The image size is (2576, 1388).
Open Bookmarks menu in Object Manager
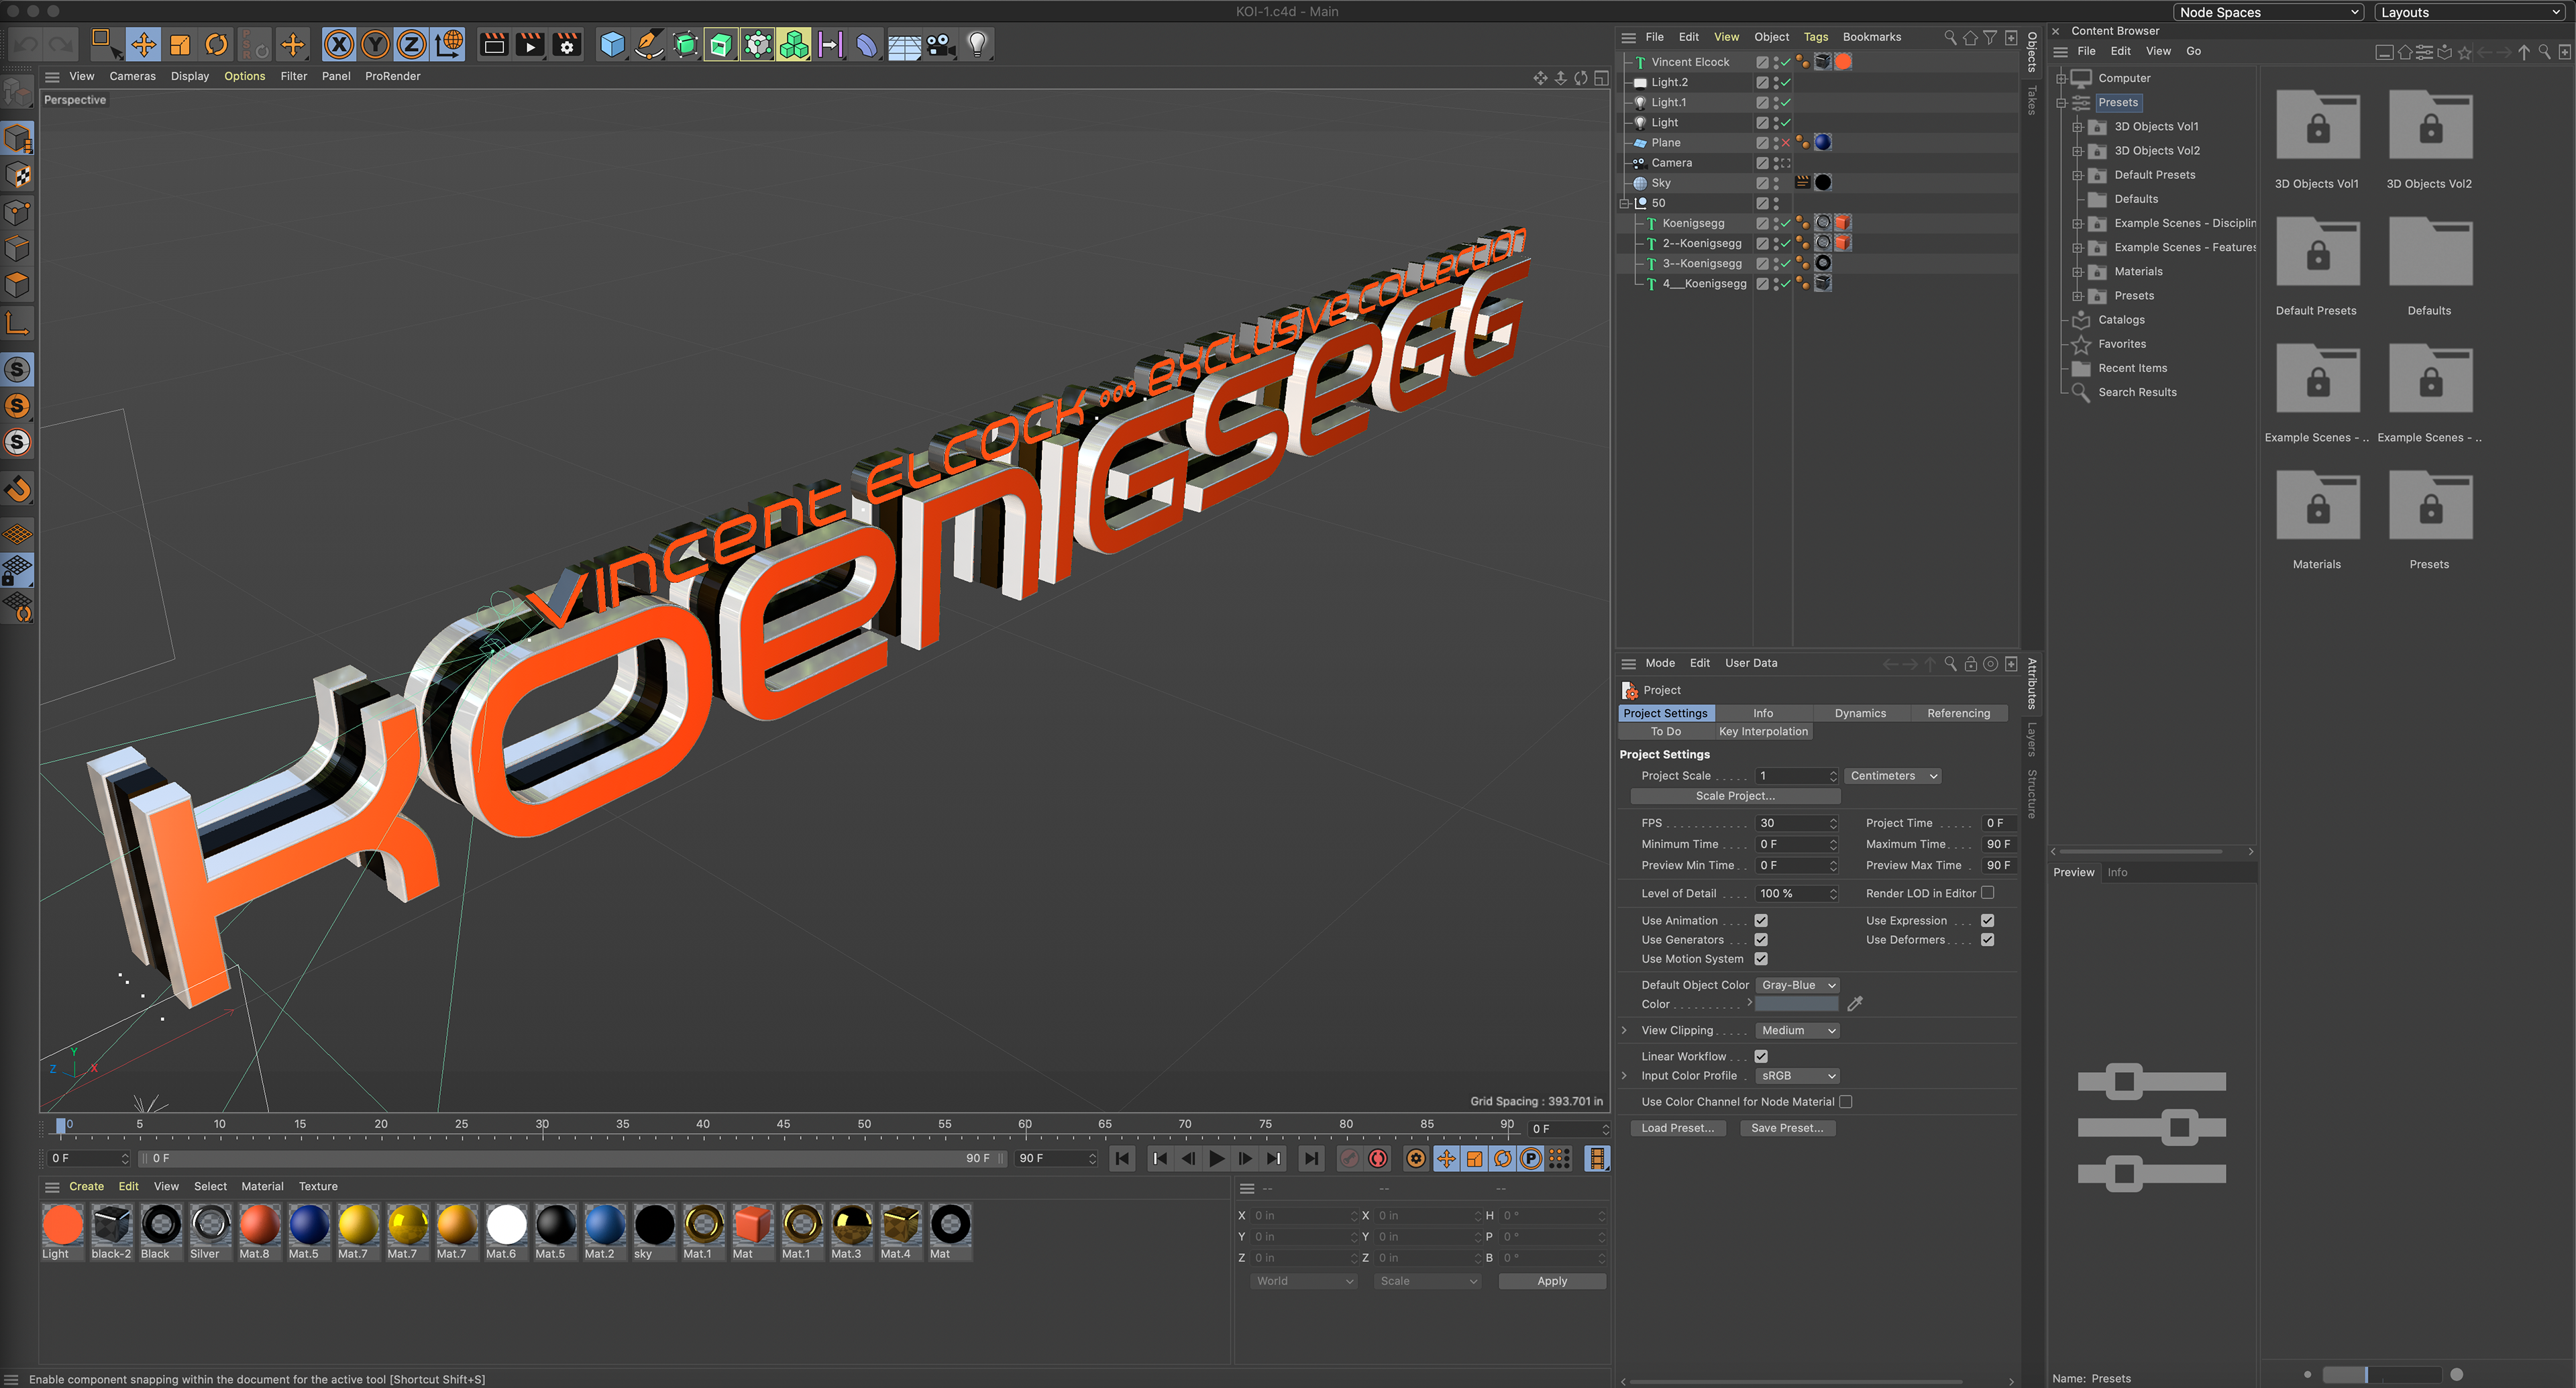coord(1871,37)
